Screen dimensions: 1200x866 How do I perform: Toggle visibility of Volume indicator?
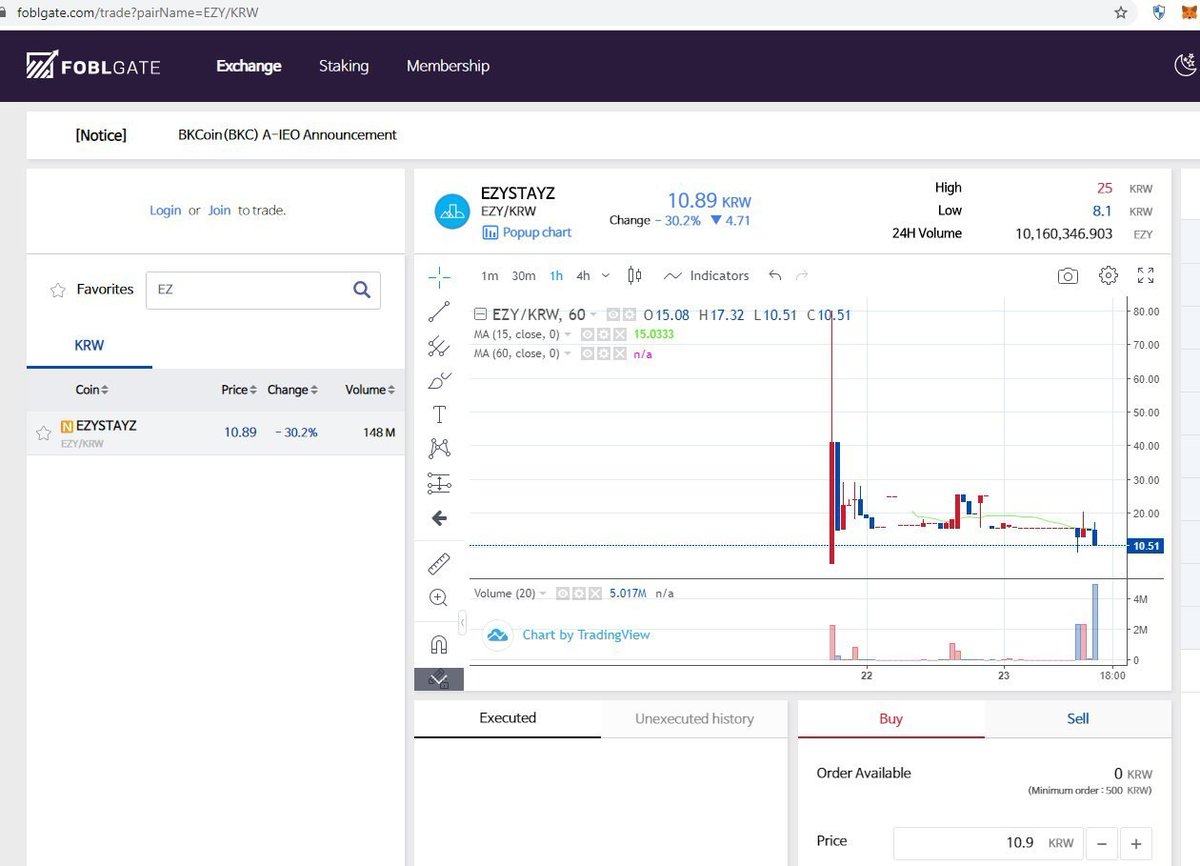click(x=562, y=593)
